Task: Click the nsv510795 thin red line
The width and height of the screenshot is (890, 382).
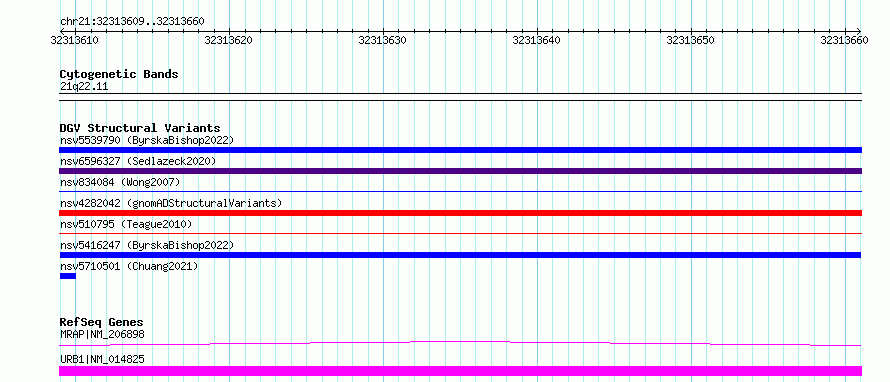Action: click(x=460, y=234)
